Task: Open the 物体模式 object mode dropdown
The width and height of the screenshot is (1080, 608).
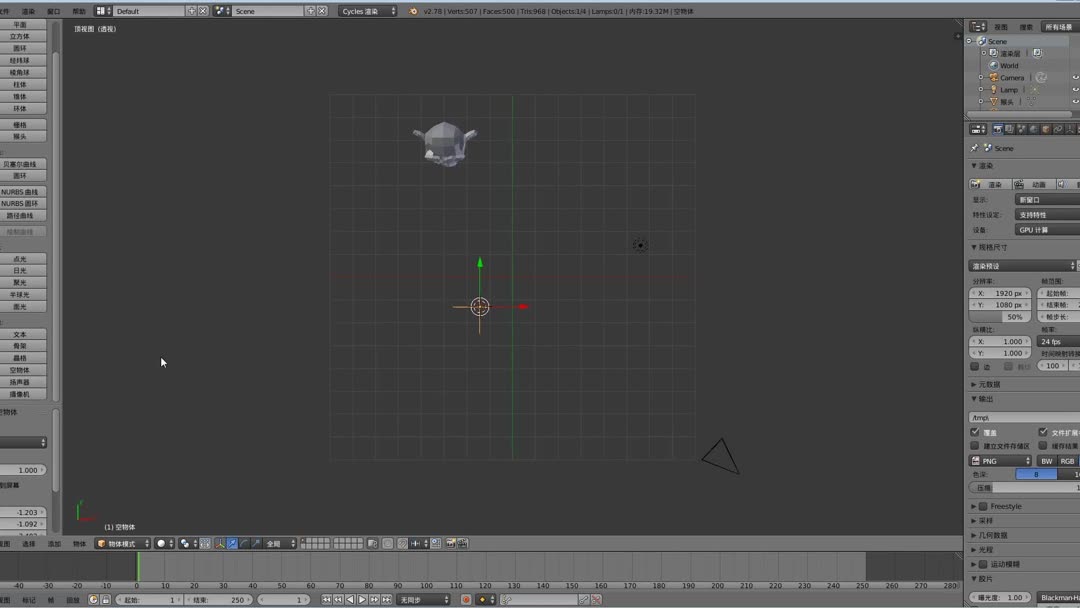Action: point(120,543)
